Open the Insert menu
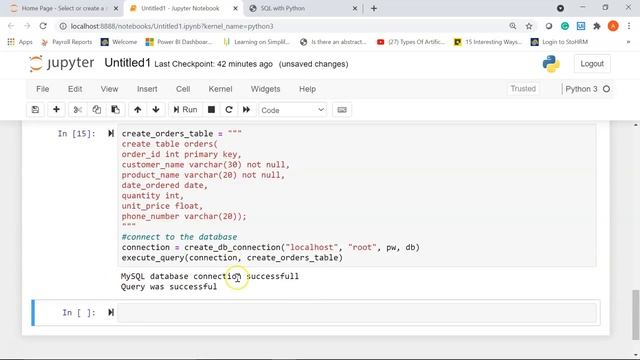This screenshot has height=360, width=640. (147, 89)
